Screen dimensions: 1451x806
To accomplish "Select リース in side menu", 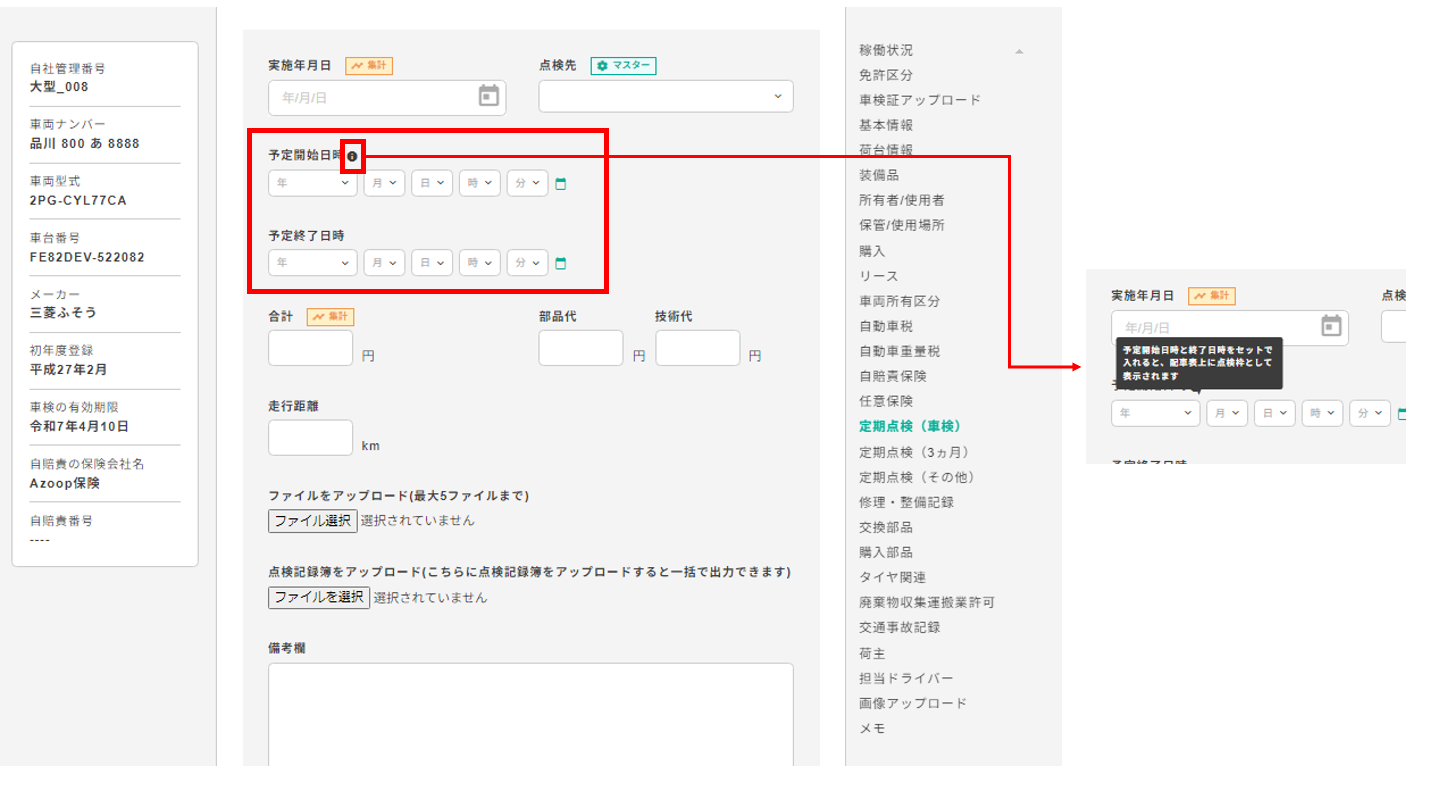I will click(879, 276).
